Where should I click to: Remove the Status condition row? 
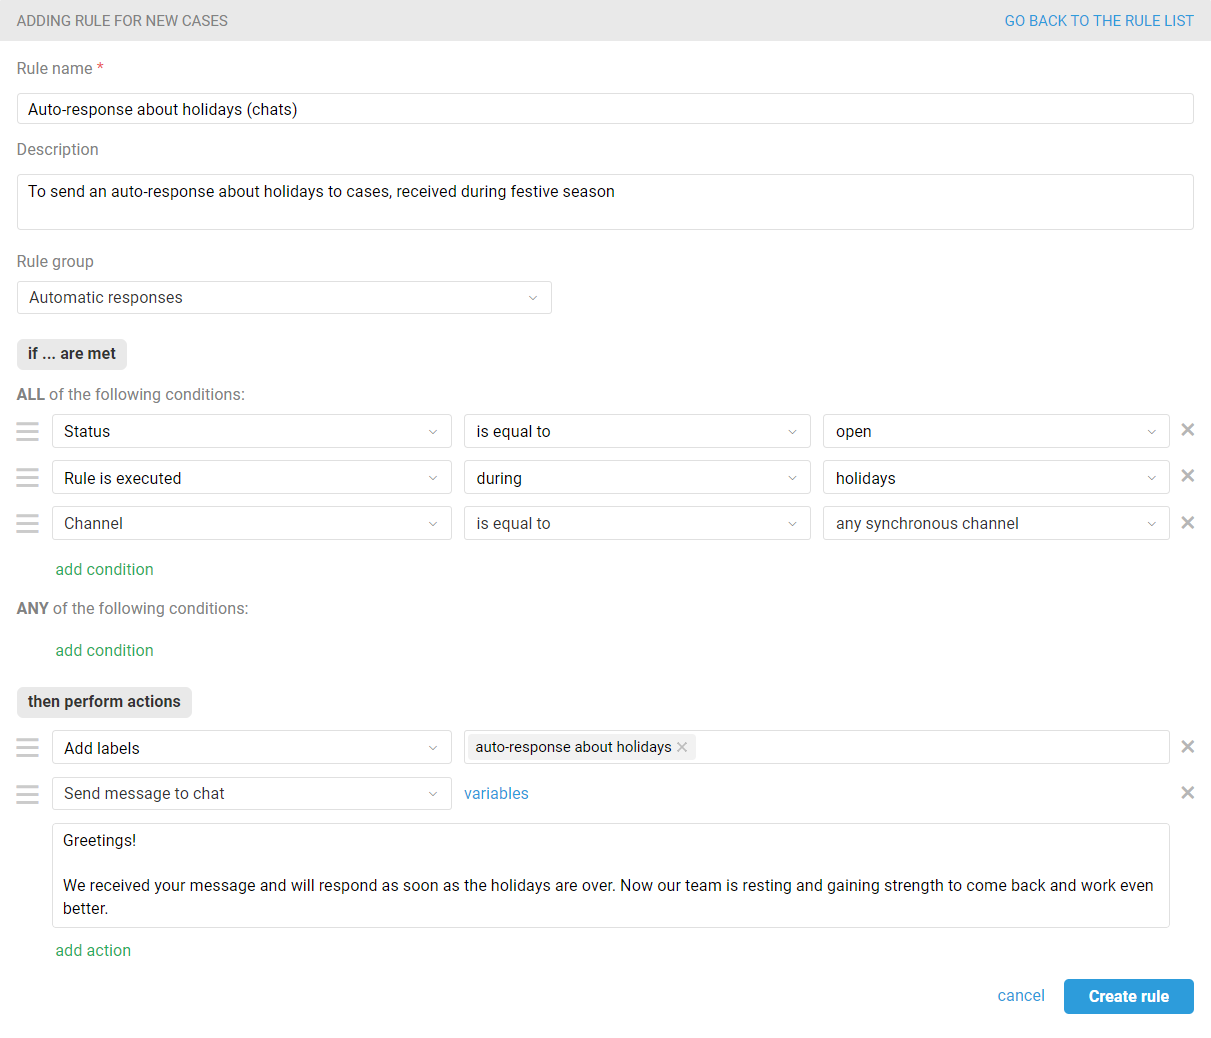[x=1187, y=430]
